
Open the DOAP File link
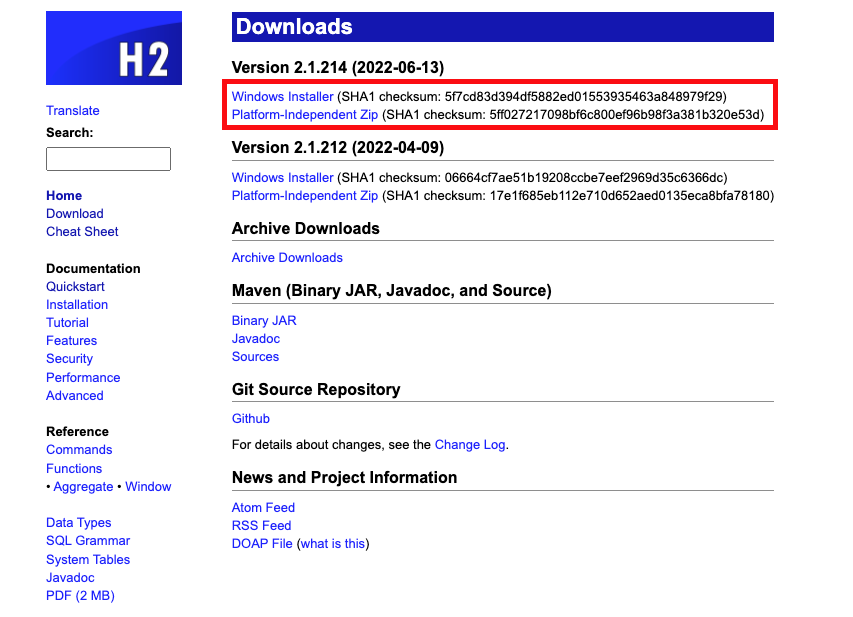[x=262, y=543]
